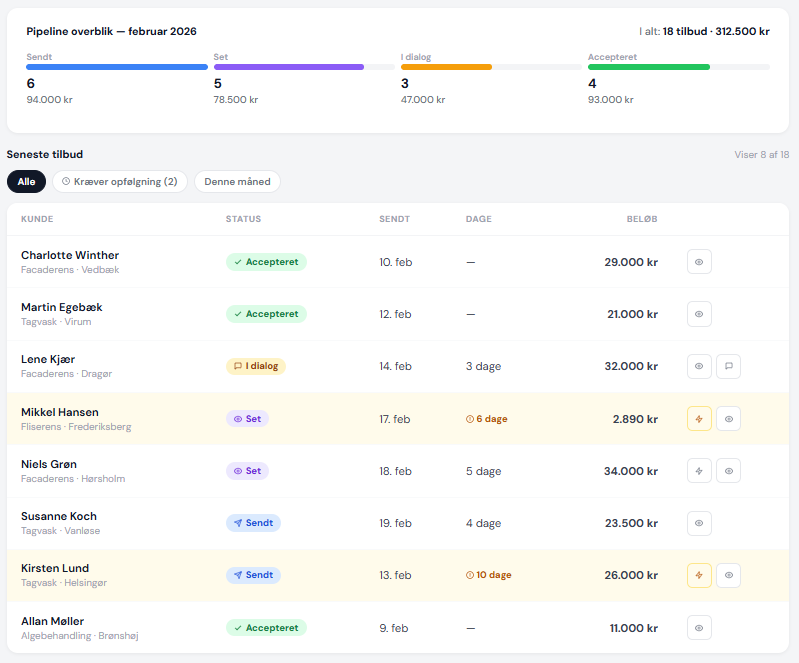
Task: Click the "Accepteret" status badge for Charlotte Winther
Action: (266, 262)
